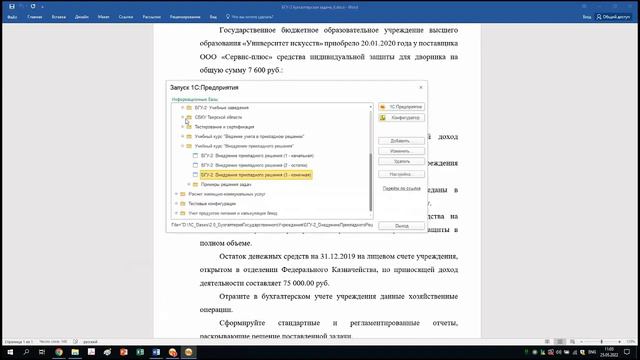The width and height of the screenshot is (640, 360).
Task: Click the Redo icon in Word quick access bar
Action: 33,7
